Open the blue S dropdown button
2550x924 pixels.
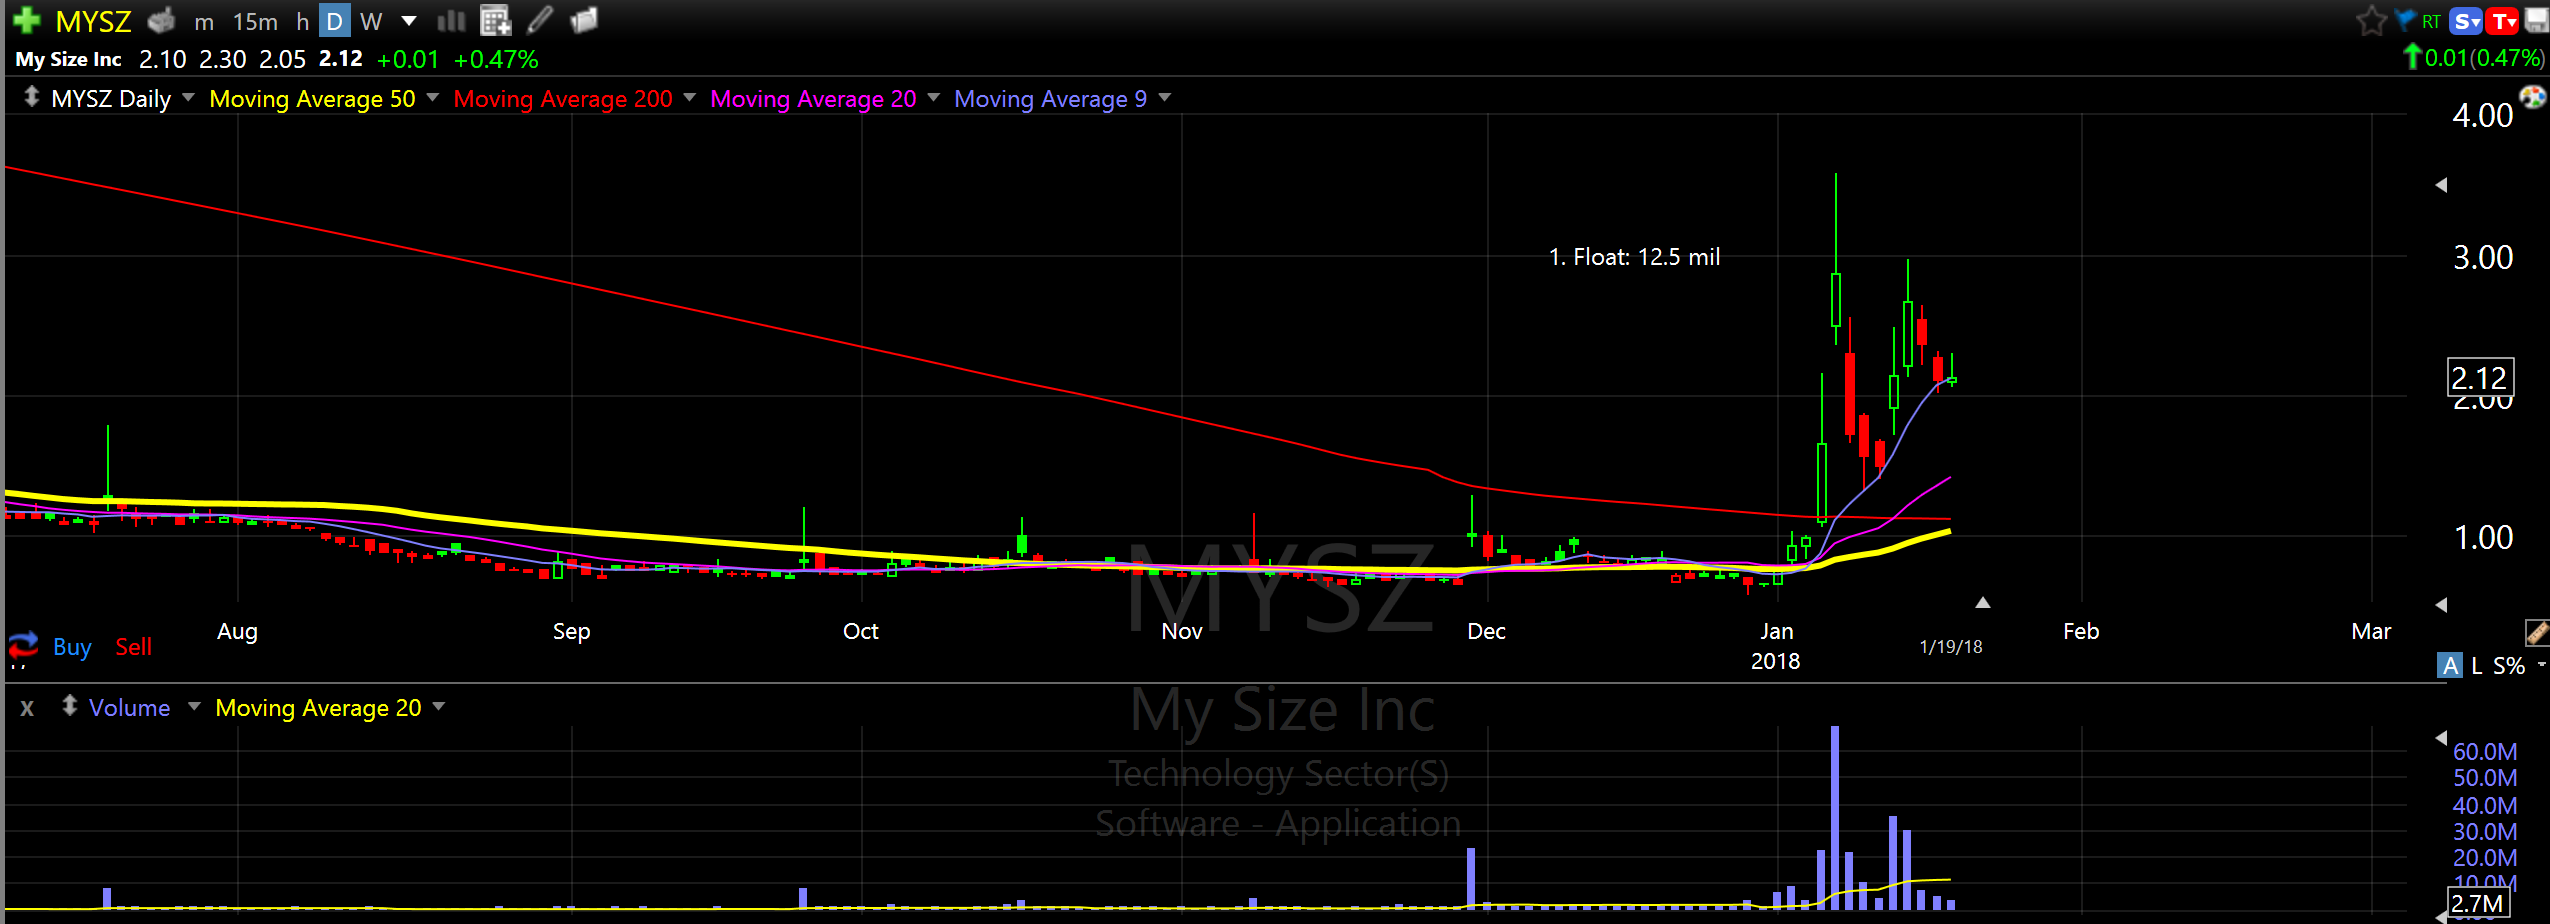2467,21
